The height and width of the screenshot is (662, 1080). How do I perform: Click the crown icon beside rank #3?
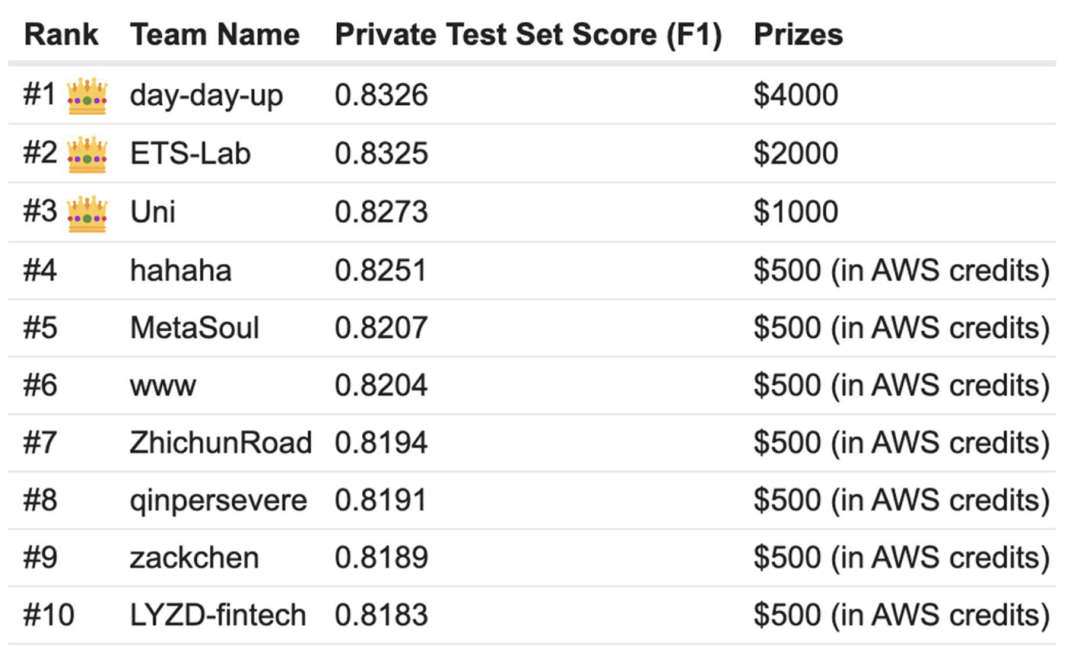click(x=87, y=212)
